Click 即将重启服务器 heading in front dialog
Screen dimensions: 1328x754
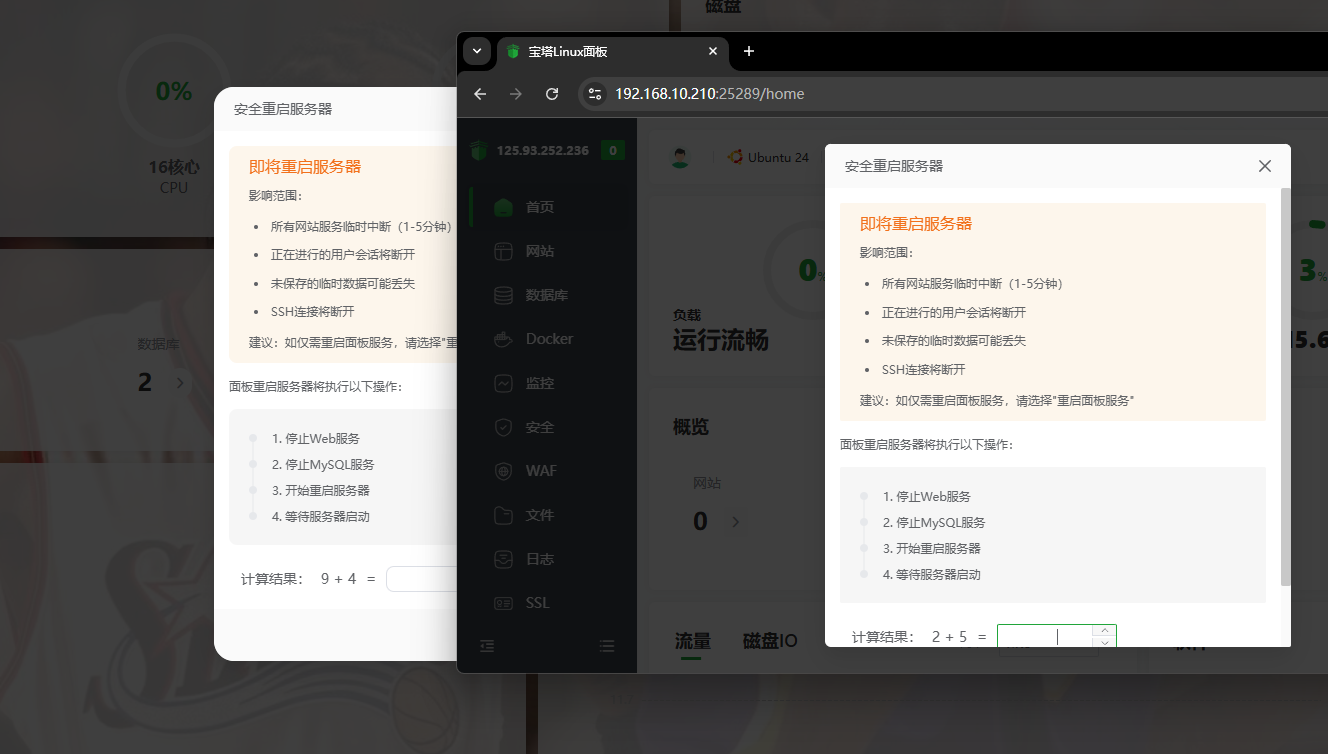[916, 224]
